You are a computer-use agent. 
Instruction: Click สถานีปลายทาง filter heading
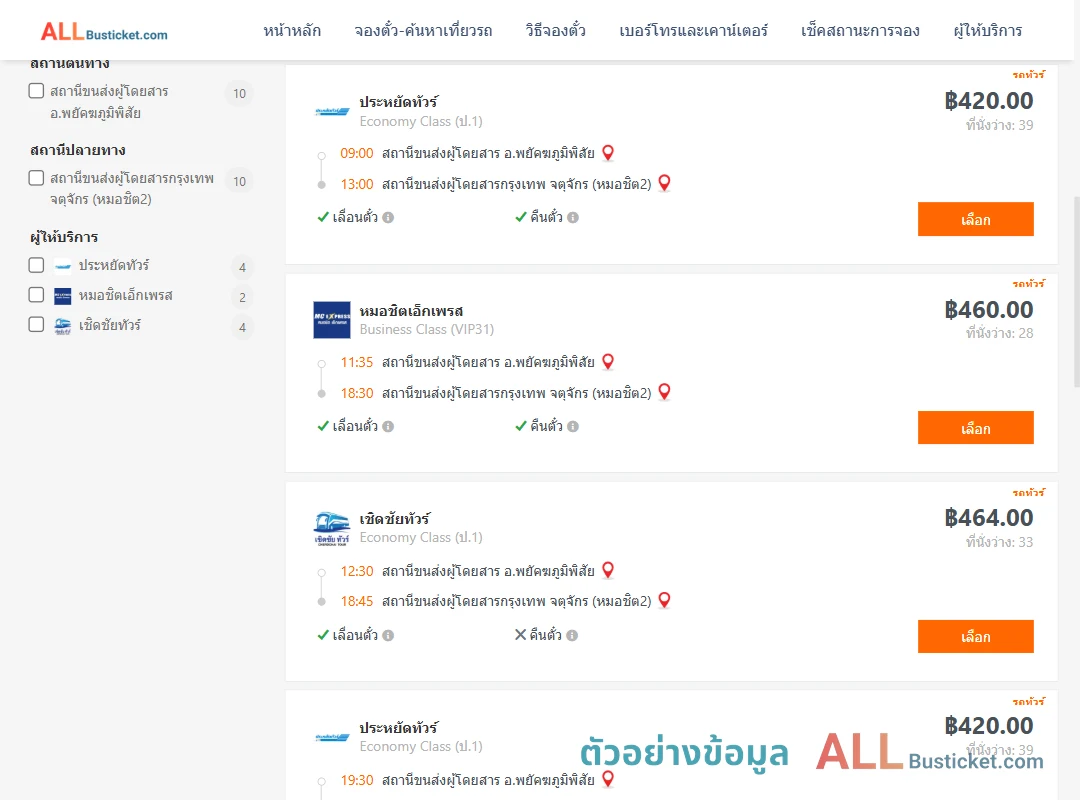[78, 150]
